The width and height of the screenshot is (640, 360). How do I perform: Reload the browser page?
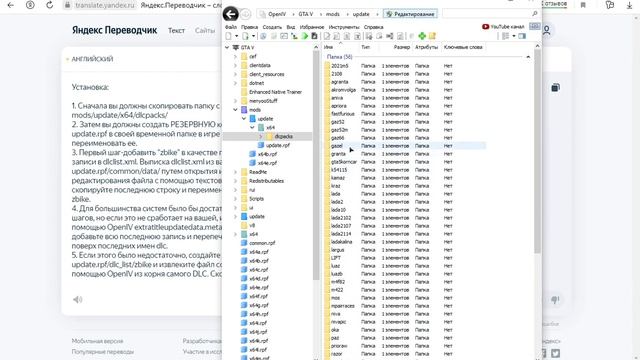[x=49, y=5]
